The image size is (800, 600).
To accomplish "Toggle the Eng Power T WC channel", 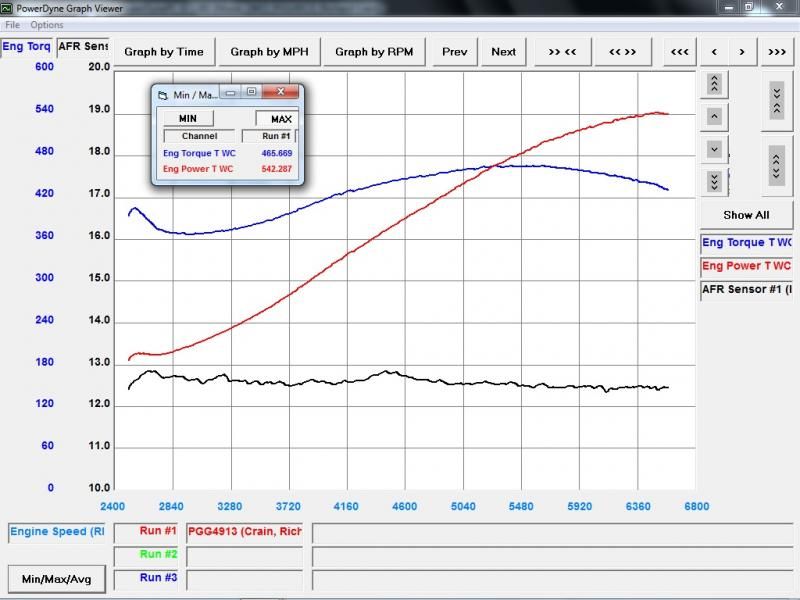I will (x=746, y=266).
